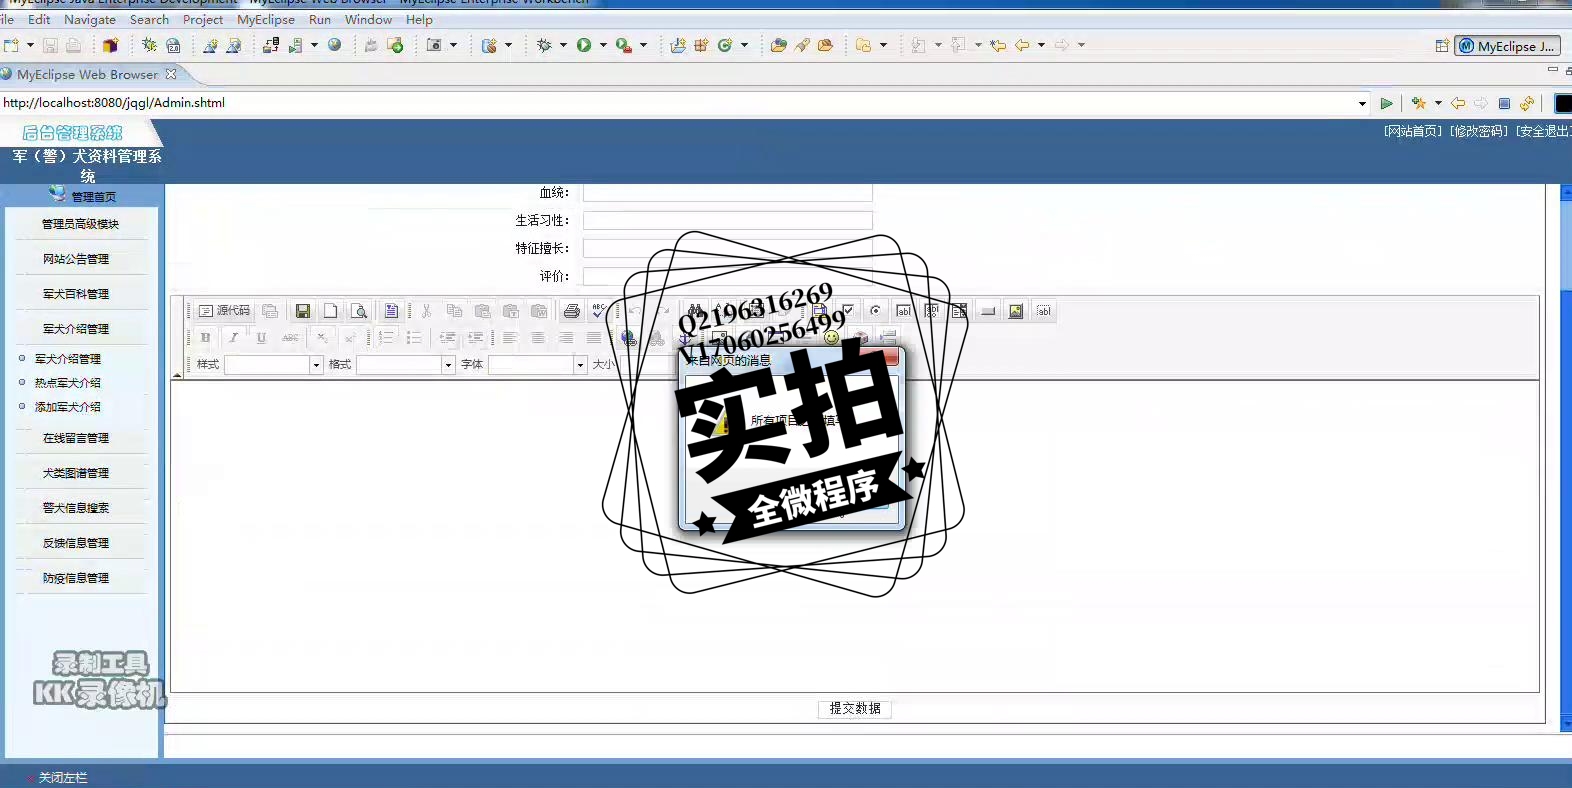This screenshot has height=788, width=1572.
Task: Click 军犬百科管理 in sidebar
Action: click(x=76, y=294)
